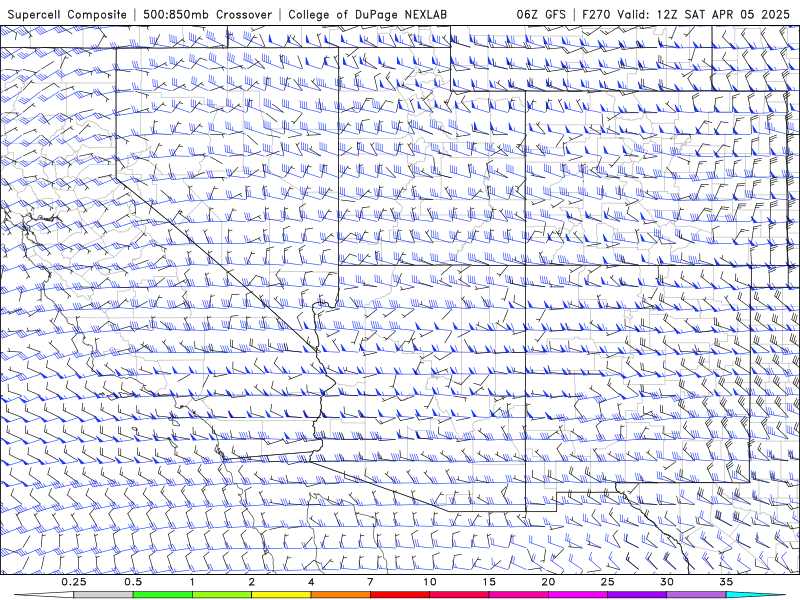Pick the gray color bar segment
This screenshot has height=600, width=800.
(x=104, y=595)
